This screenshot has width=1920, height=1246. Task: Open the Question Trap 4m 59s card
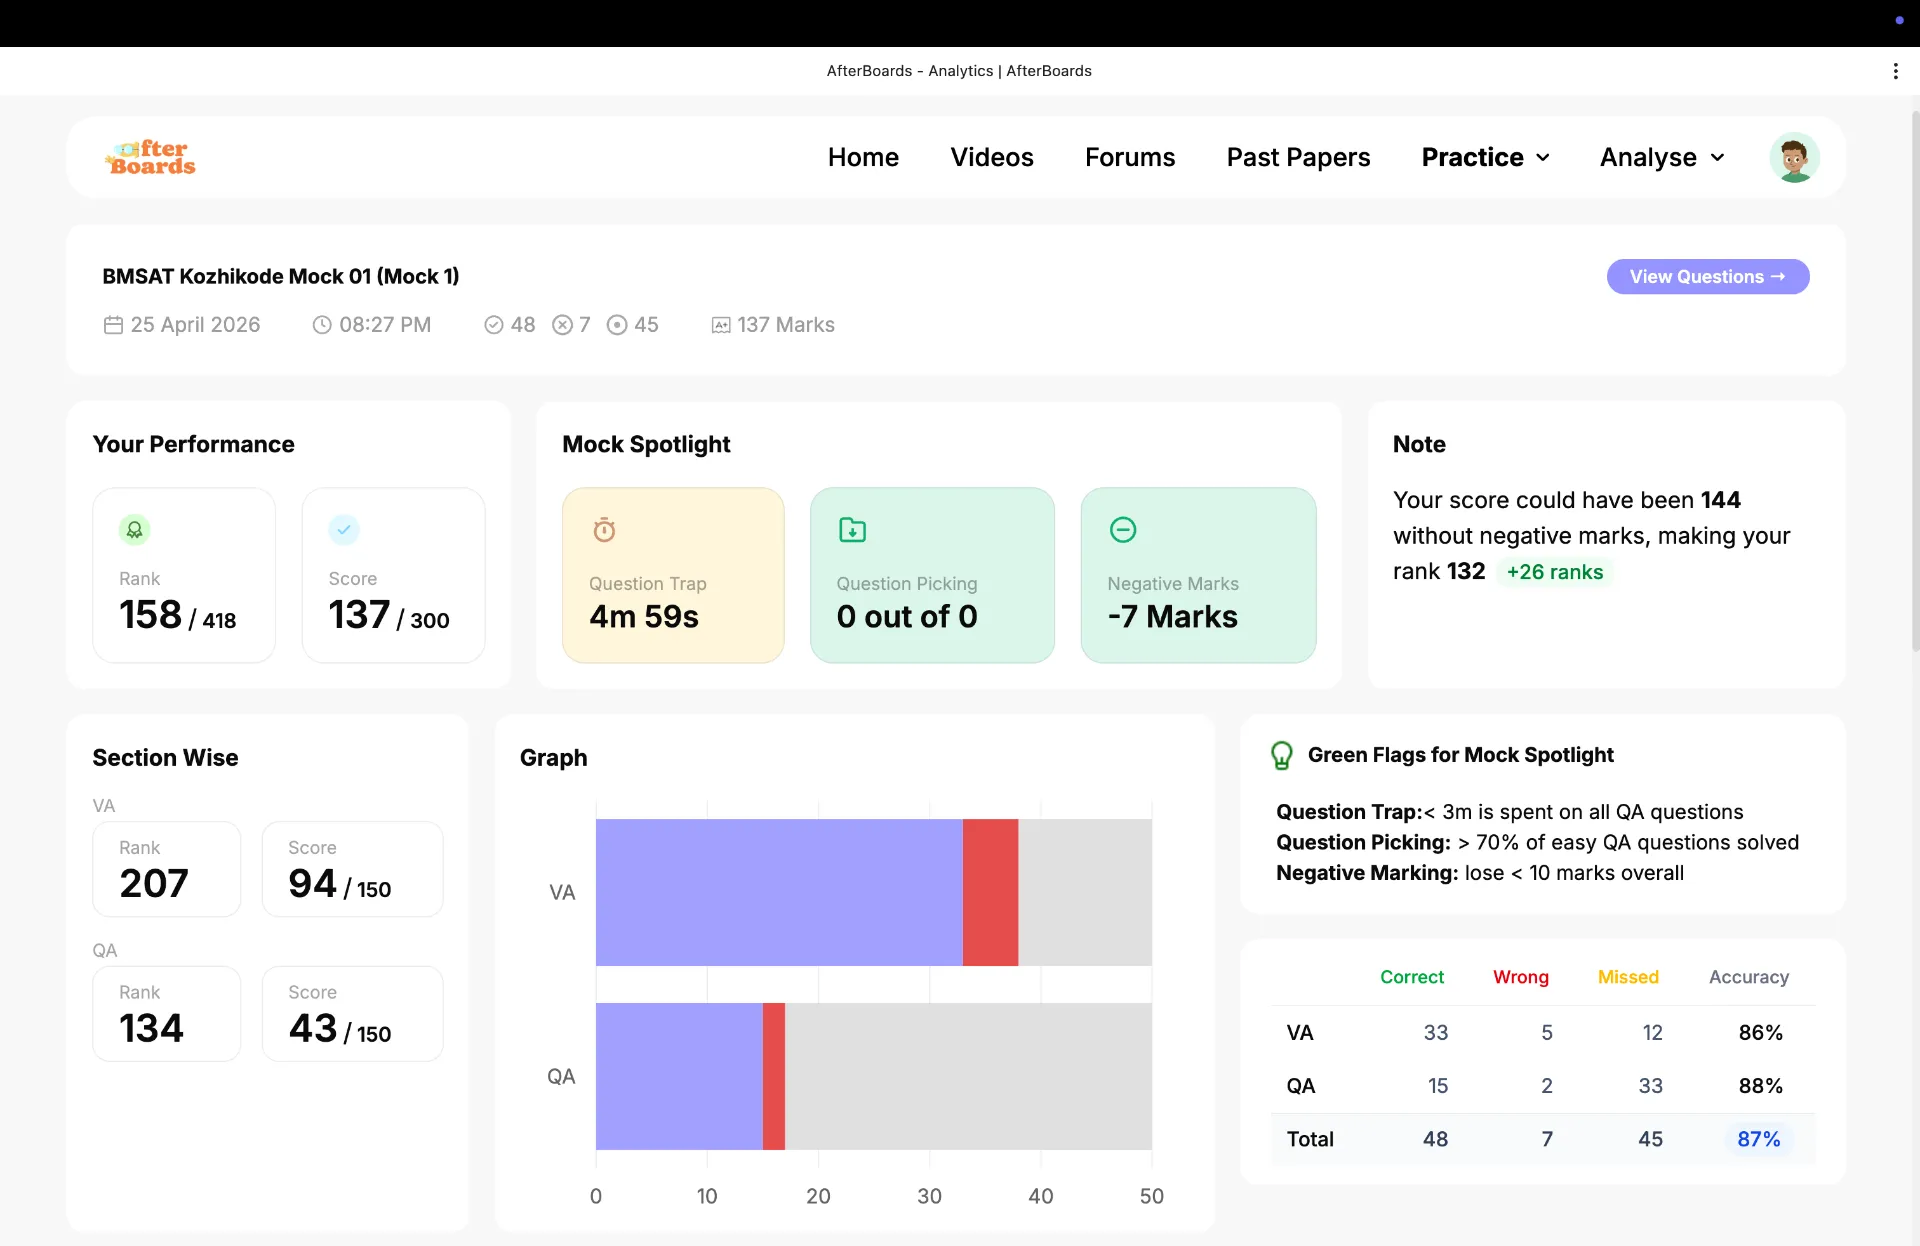pyautogui.click(x=673, y=575)
